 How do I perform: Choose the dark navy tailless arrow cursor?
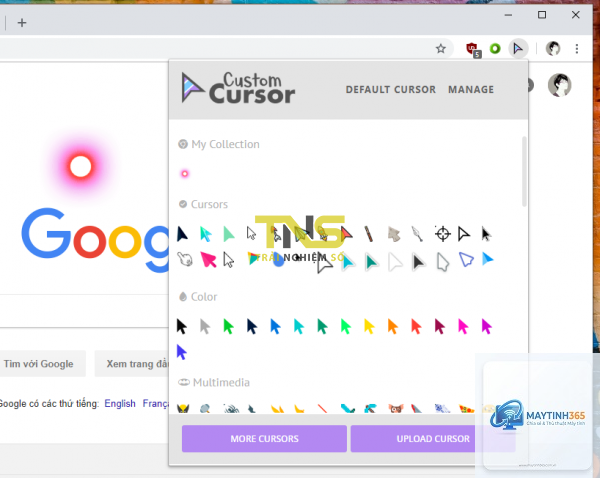click(x=183, y=233)
